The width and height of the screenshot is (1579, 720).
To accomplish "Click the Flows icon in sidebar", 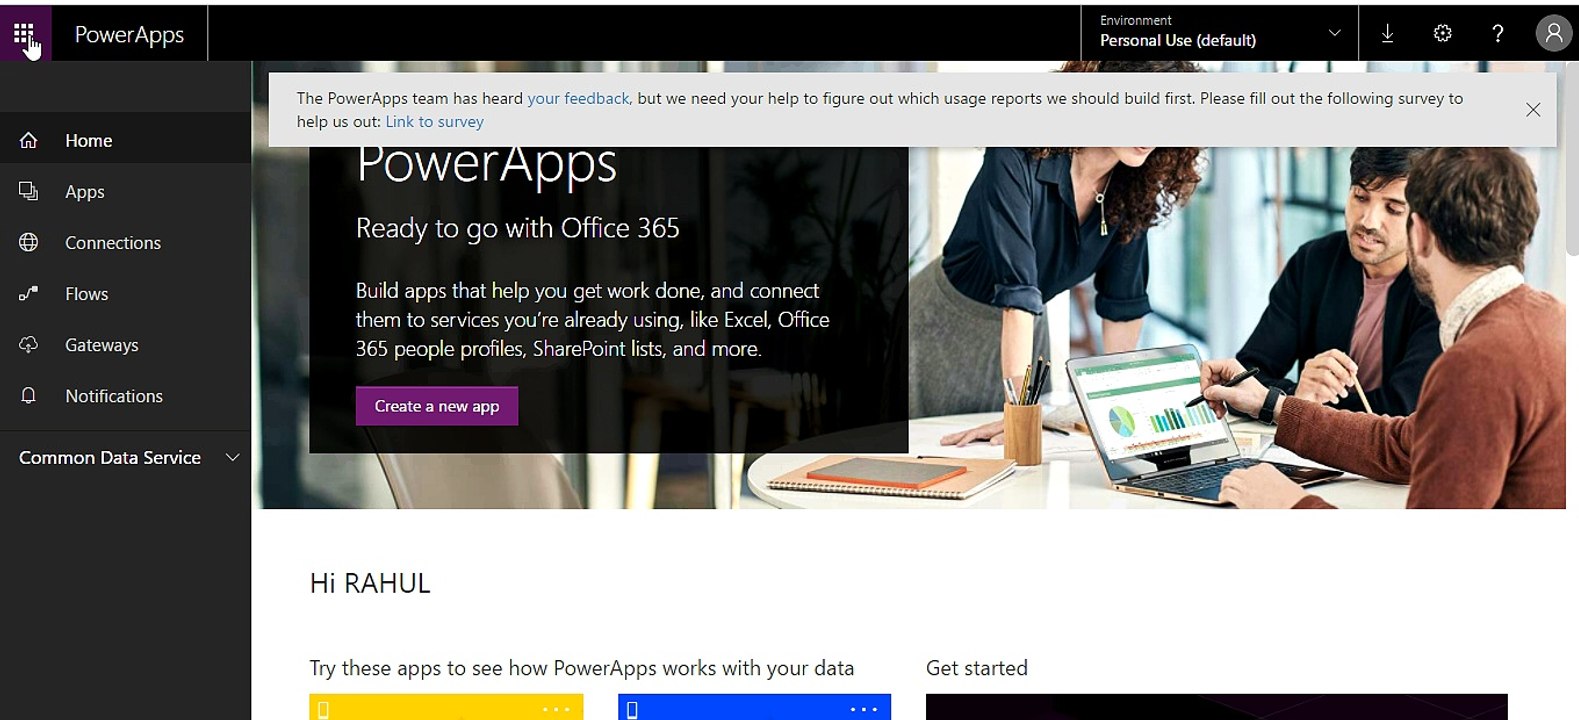I will click(29, 293).
